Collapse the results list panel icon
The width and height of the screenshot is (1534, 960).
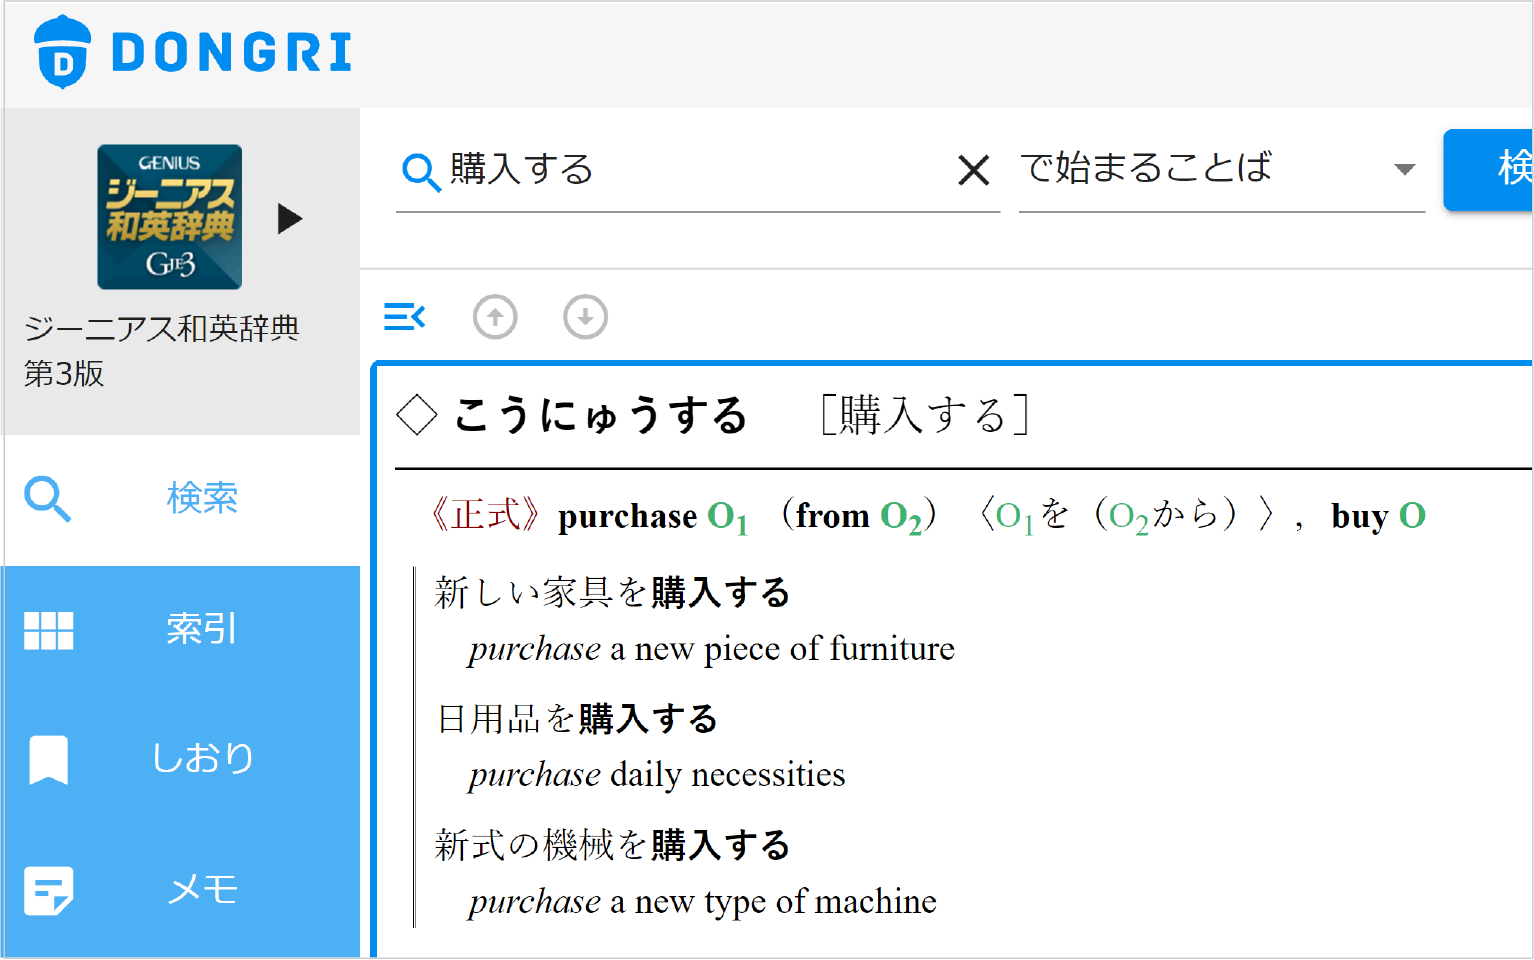click(x=404, y=317)
